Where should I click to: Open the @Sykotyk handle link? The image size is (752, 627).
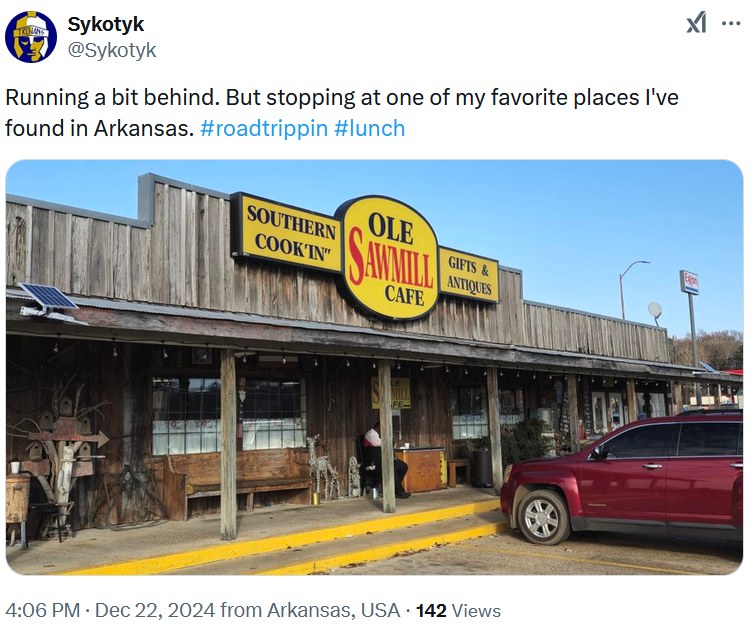coord(112,50)
